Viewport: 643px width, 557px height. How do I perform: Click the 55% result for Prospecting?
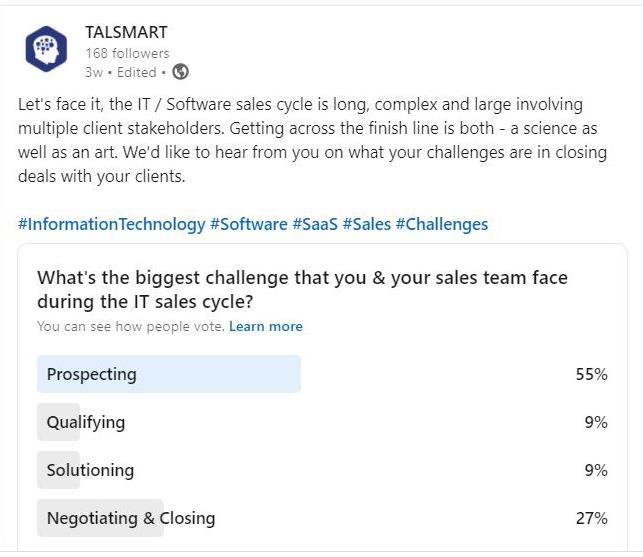click(x=592, y=375)
